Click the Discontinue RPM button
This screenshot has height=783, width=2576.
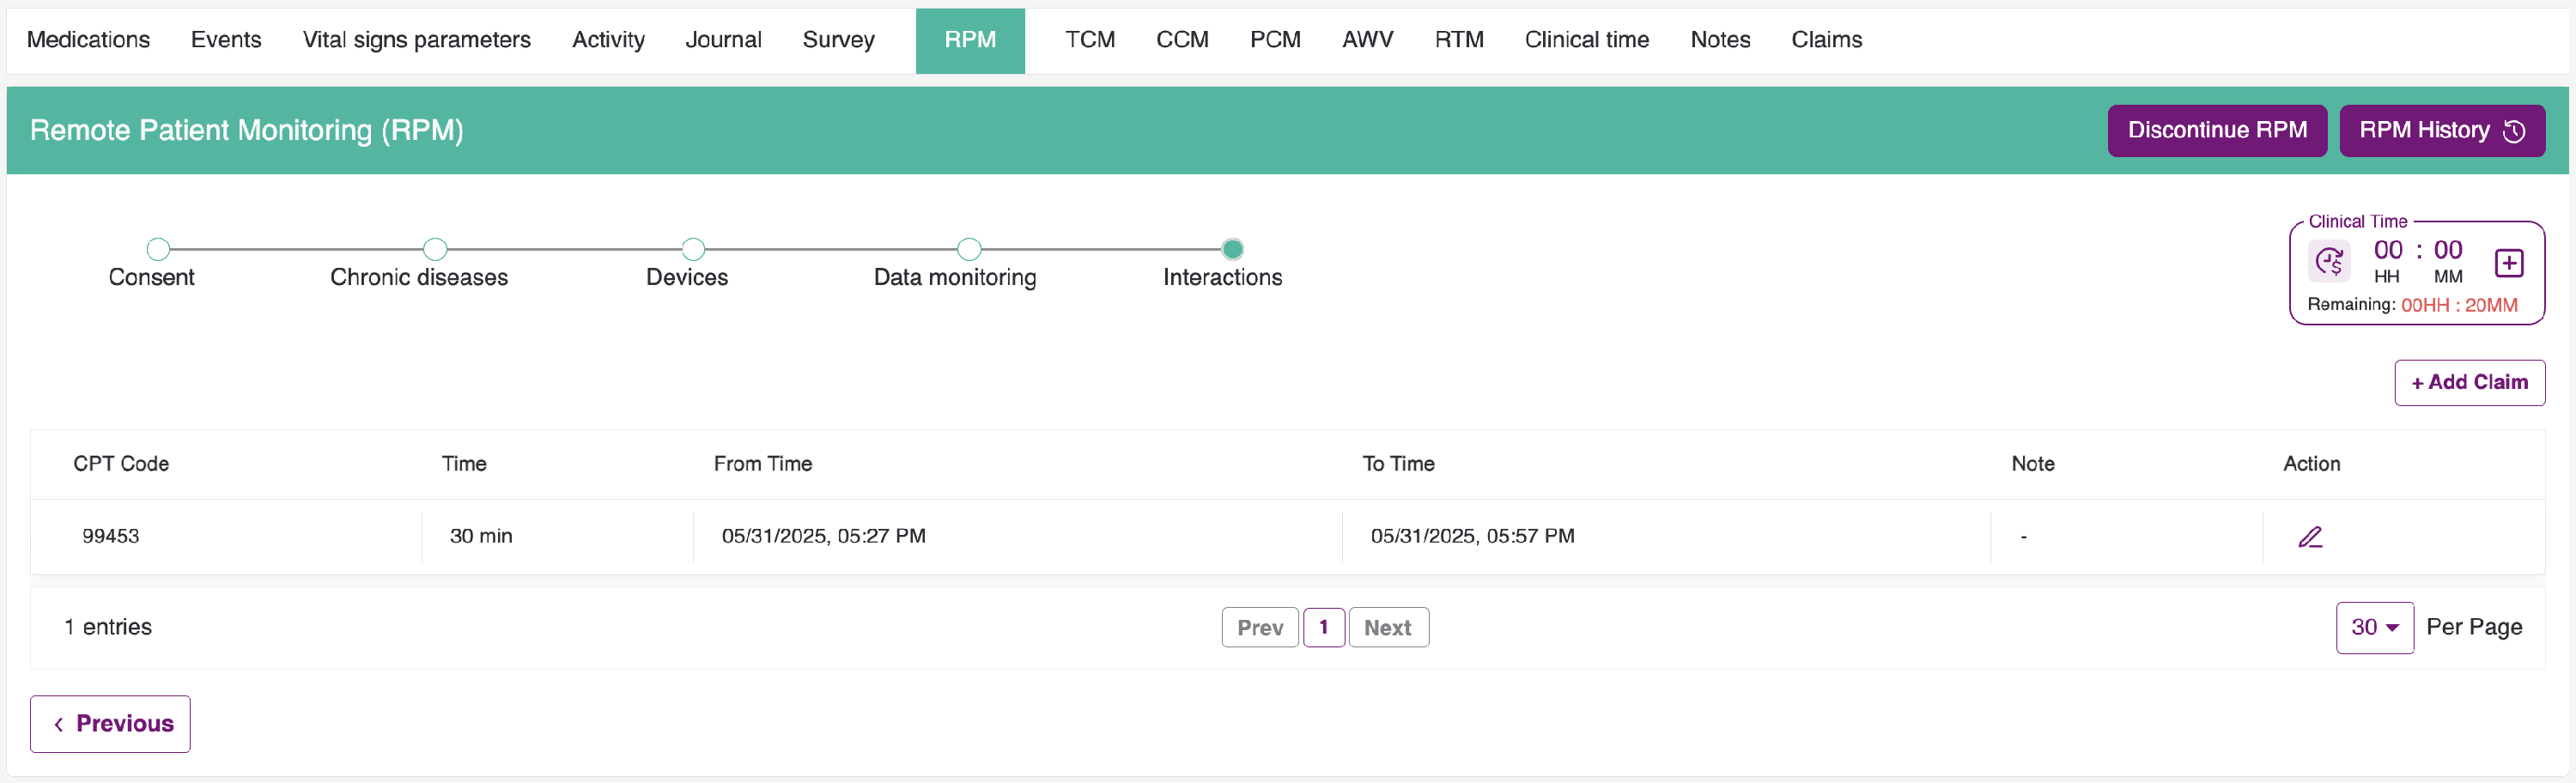pyautogui.click(x=2217, y=131)
